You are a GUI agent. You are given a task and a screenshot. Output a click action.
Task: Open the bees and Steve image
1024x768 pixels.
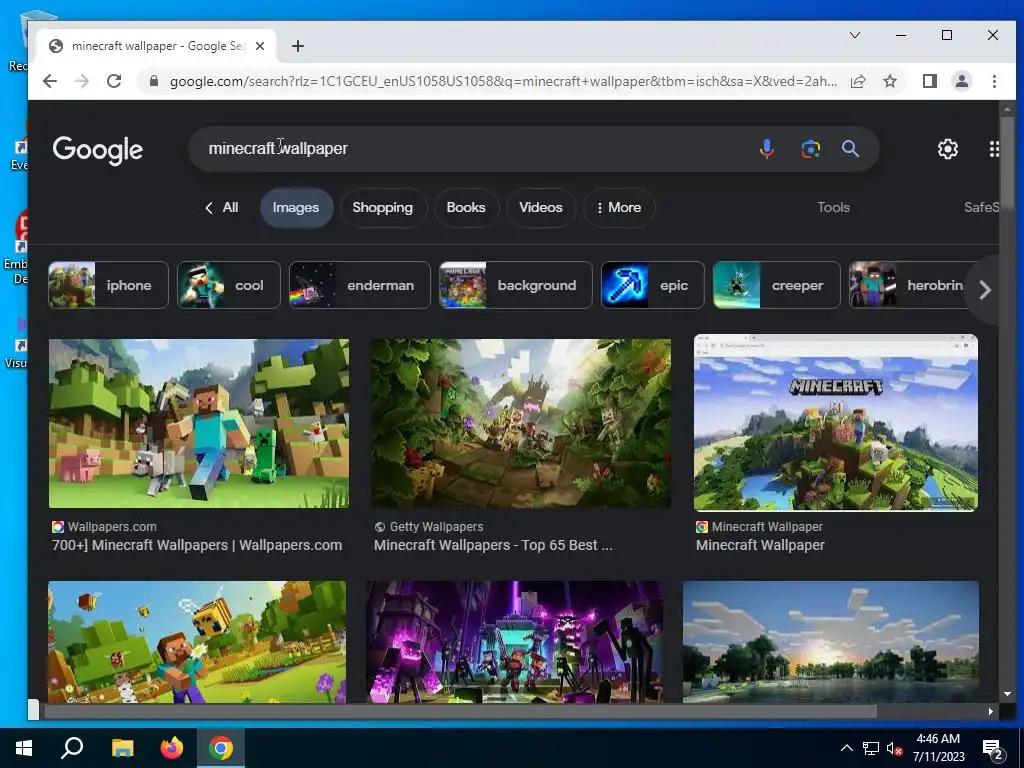[197, 642]
